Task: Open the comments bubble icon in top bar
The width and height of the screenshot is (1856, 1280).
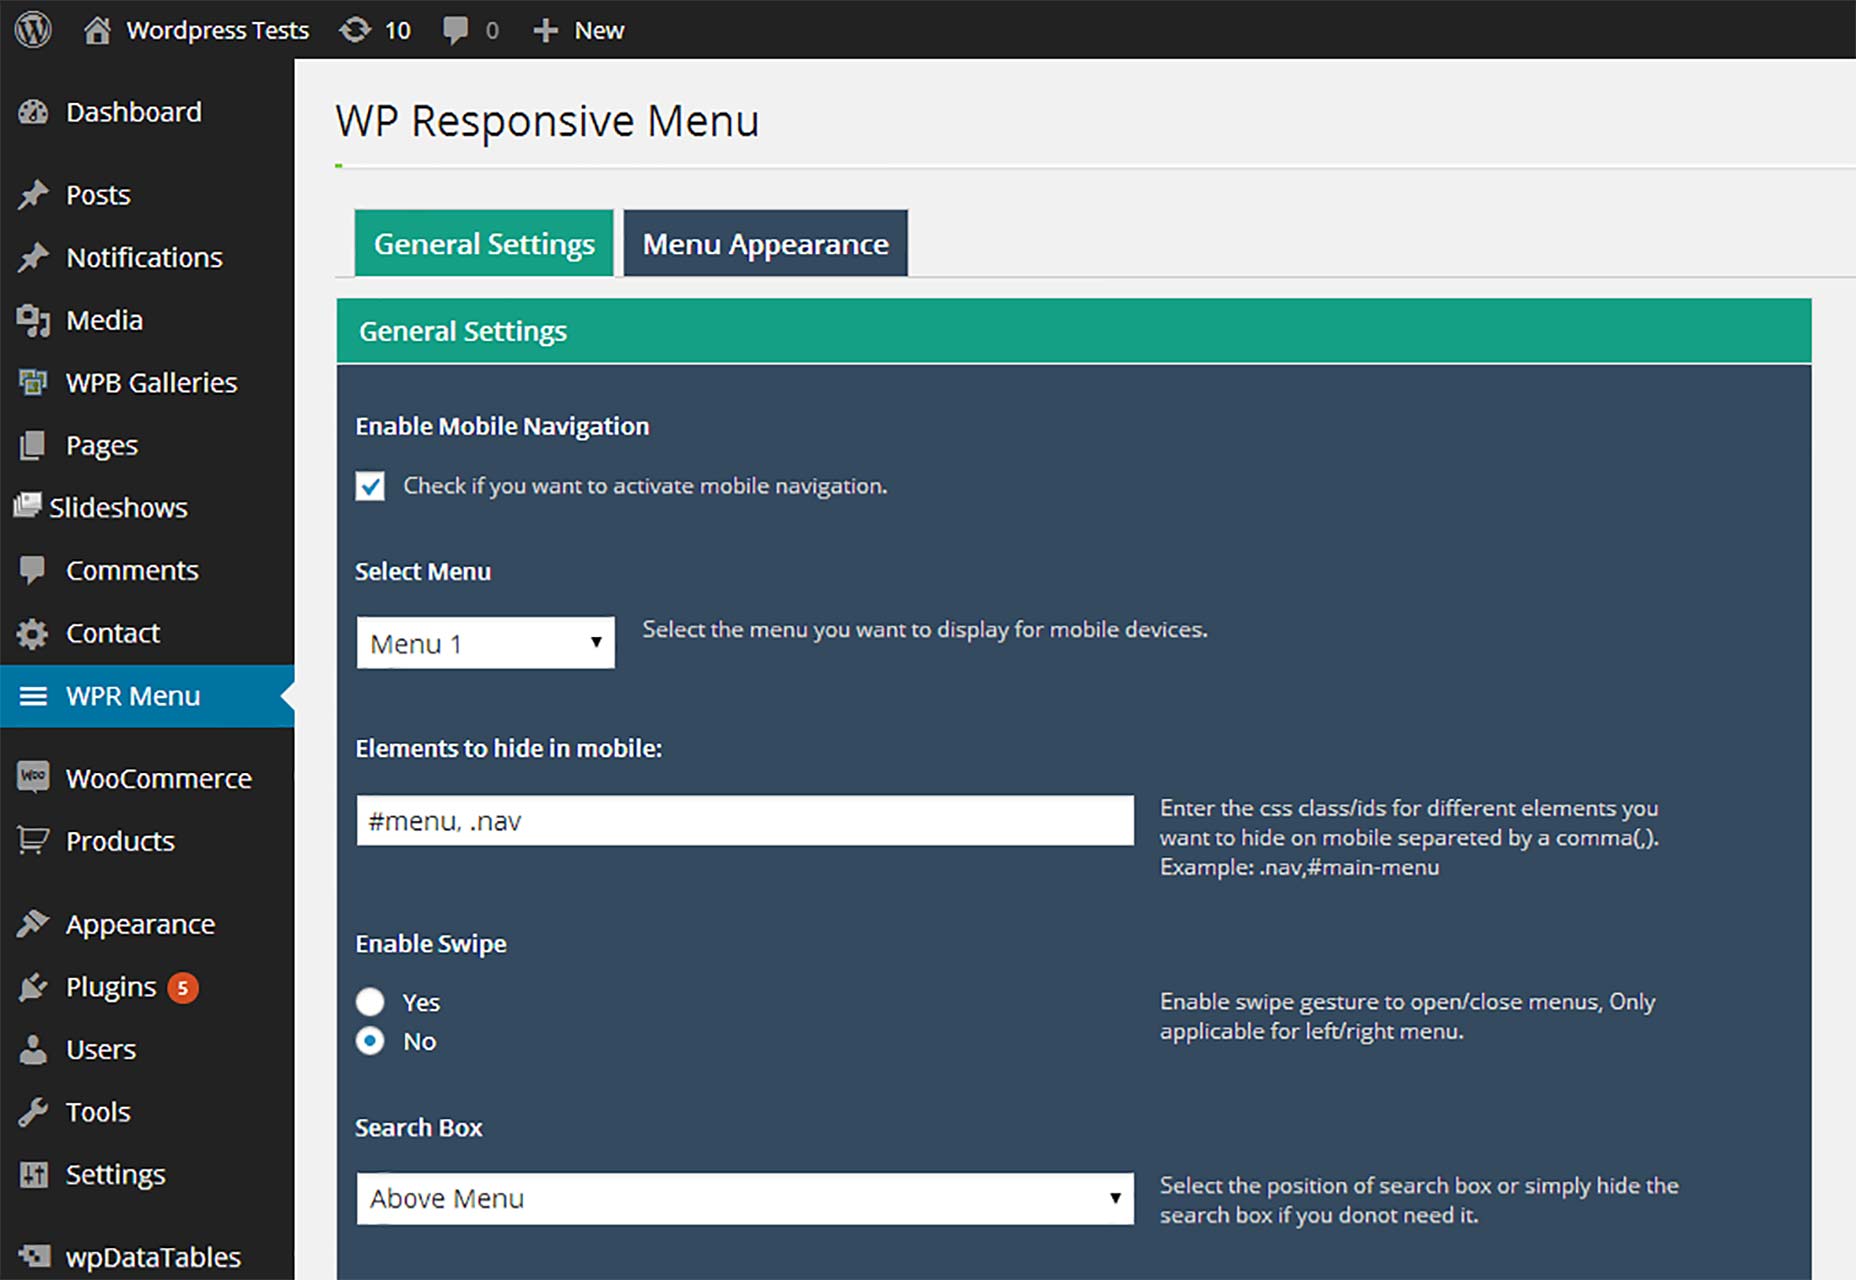Action: point(455,30)
